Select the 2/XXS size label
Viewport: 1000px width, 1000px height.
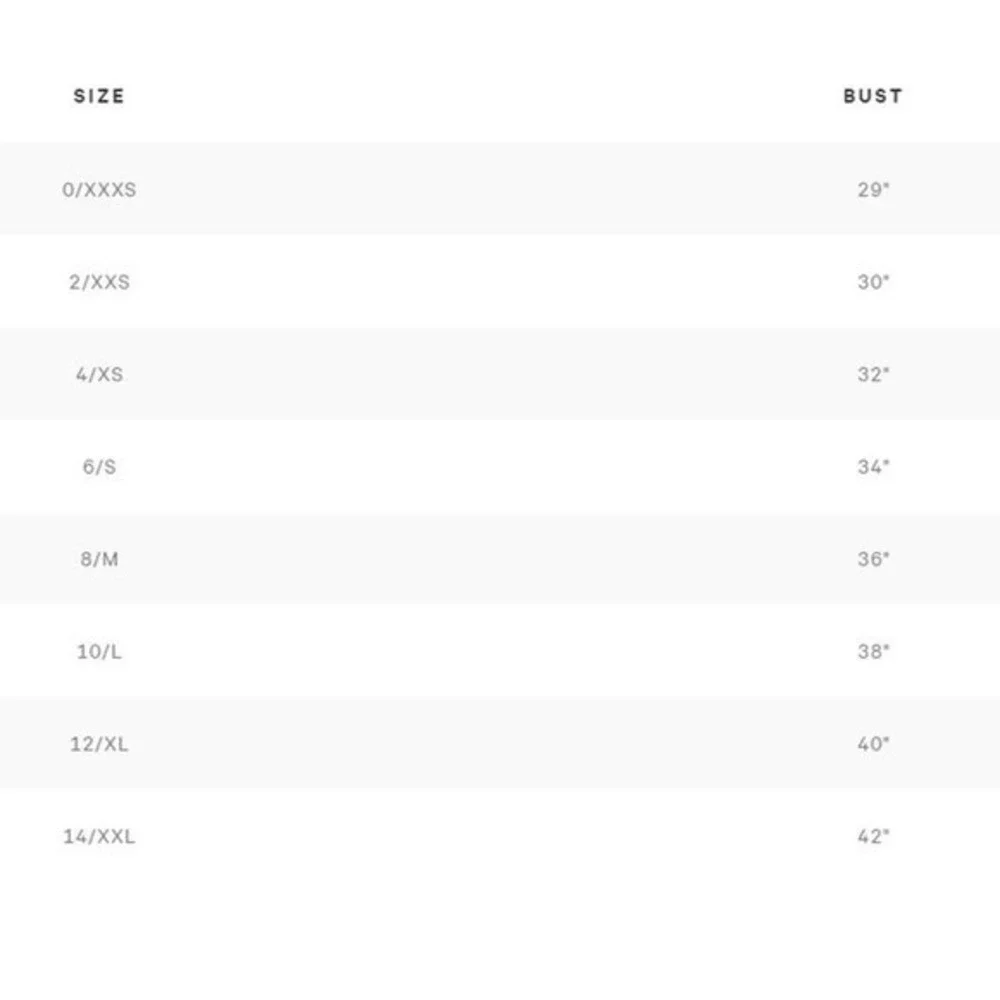[99, 282]
